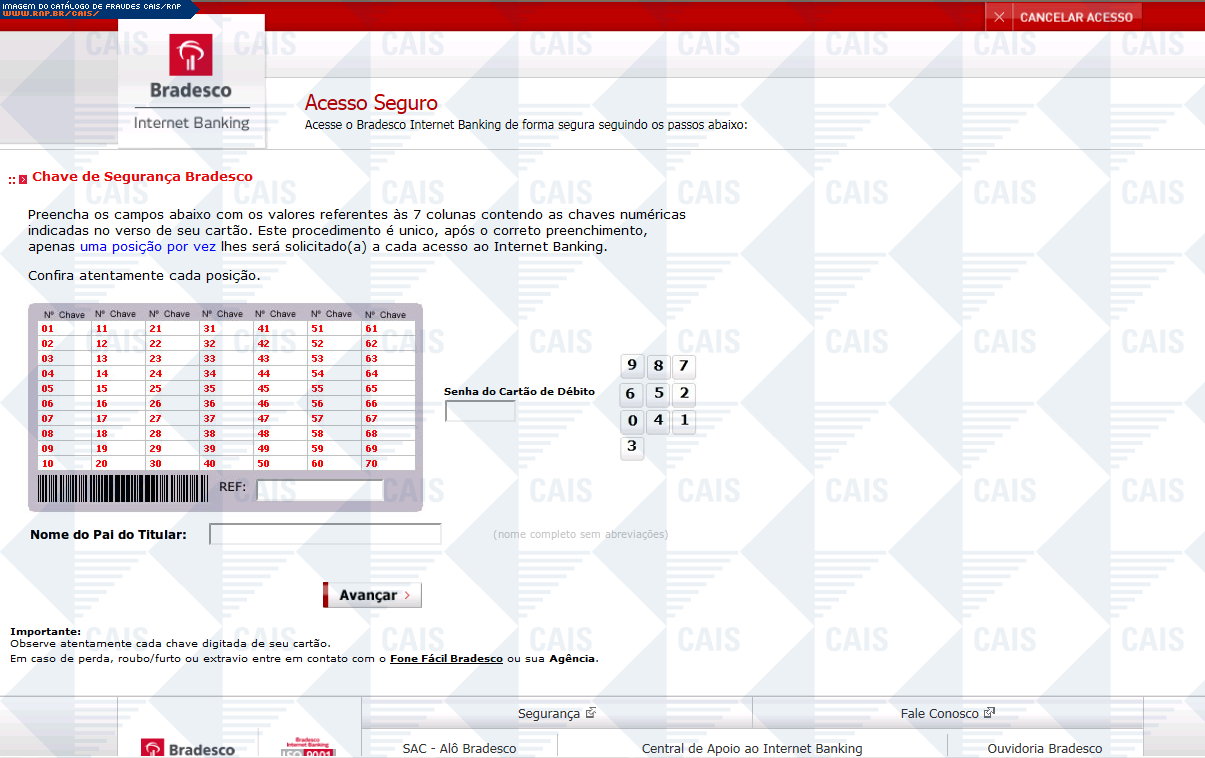1205x758 pixels.
Task: Click key field for position 01
Action: [74, 328]
